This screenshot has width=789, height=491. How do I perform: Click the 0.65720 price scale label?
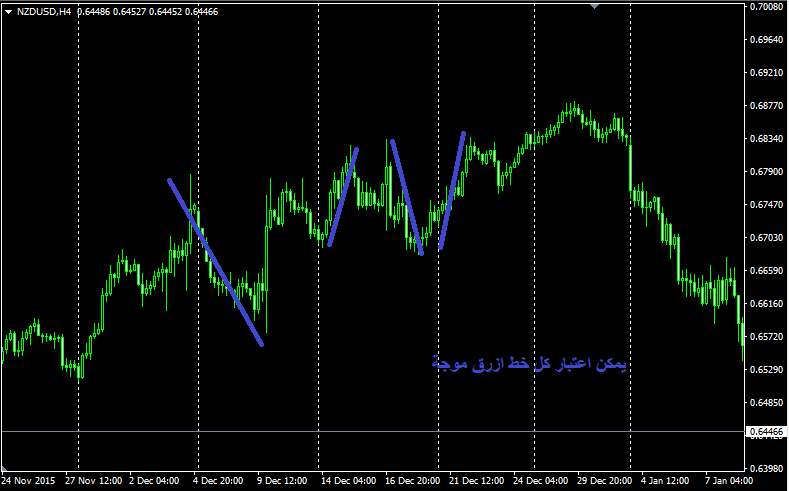pyautogui.click(x=766, y=337)
